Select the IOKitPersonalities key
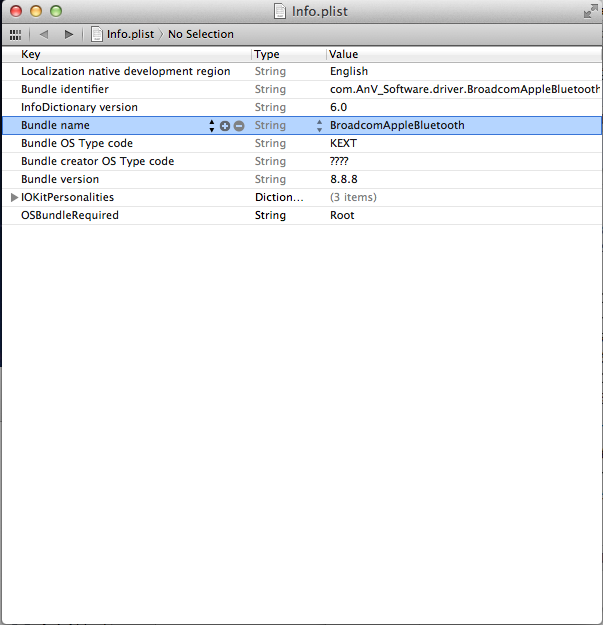Image resolution: width=603 pixels, height=625 pixels. pyautogui.click(x=67, y=197)
